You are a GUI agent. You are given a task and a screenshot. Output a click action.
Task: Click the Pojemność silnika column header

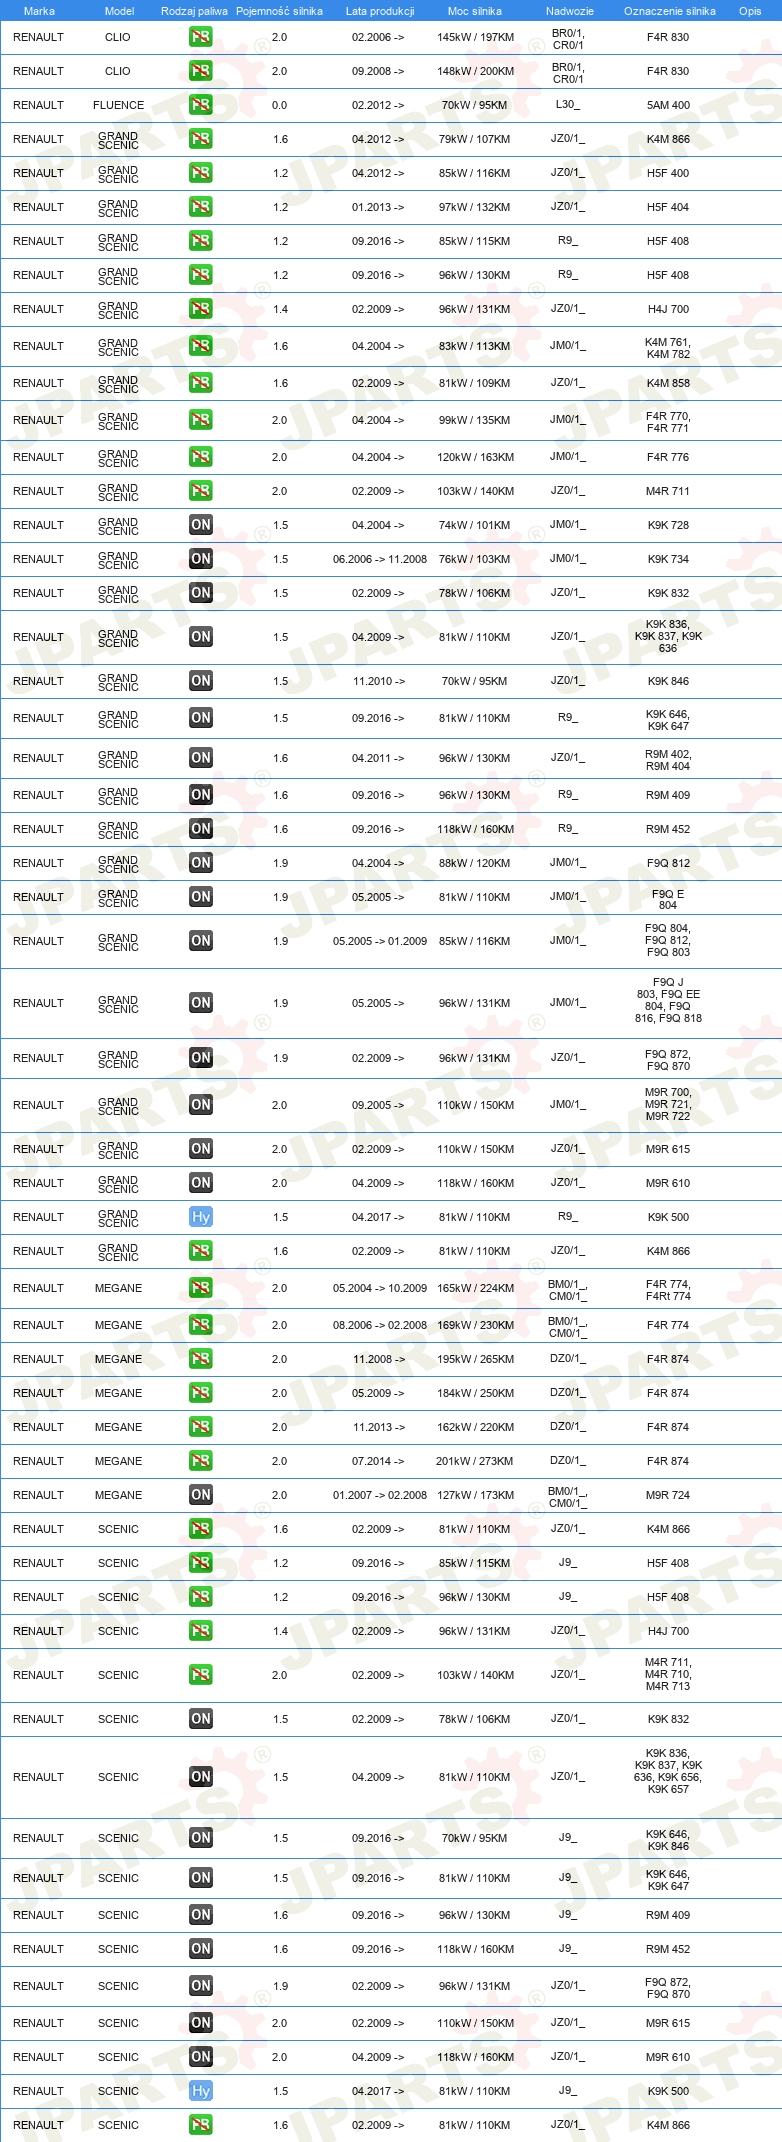279,11
